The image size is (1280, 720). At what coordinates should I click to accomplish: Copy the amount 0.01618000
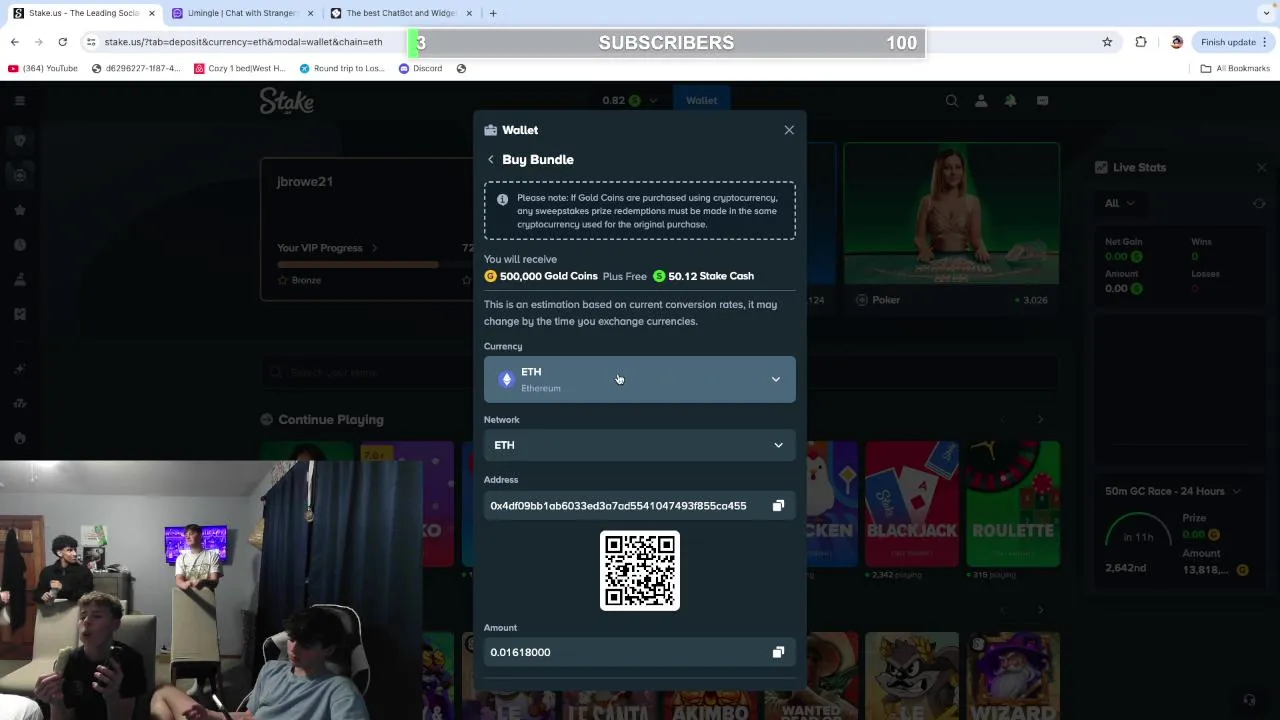778,652
